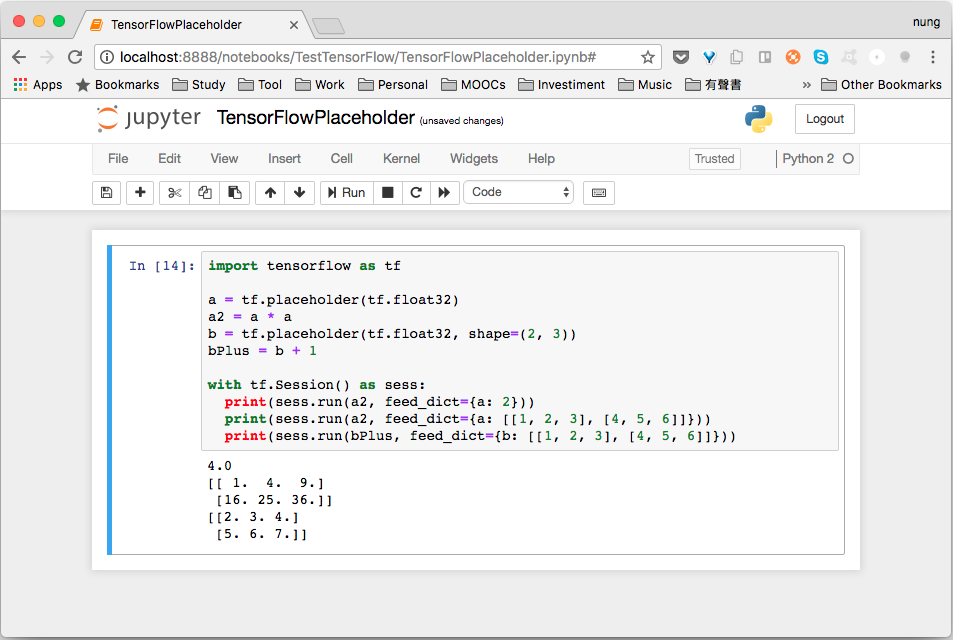Open the MOOCs bookmarks folder

tap(473, 84)
